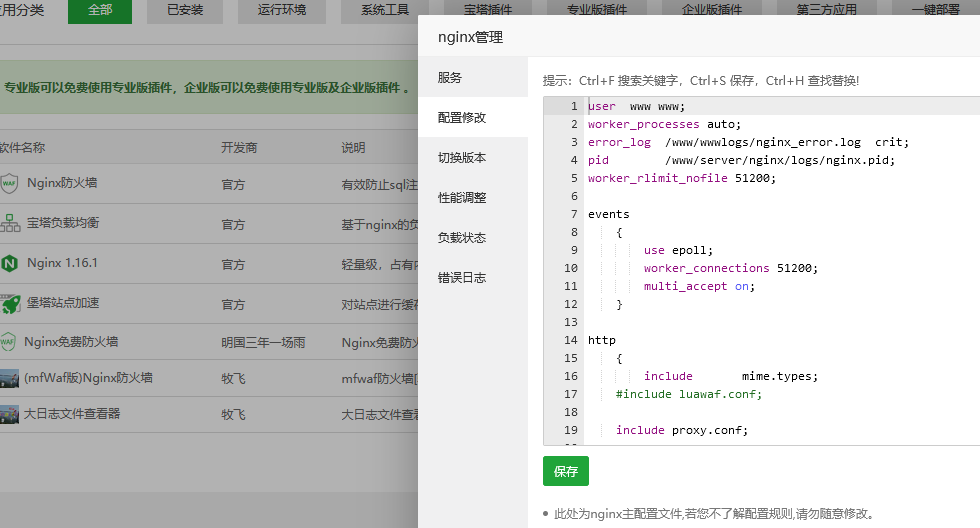Click the 'use epoll;' code line
This screenshot has width=980, height=528.
[678, 251]
